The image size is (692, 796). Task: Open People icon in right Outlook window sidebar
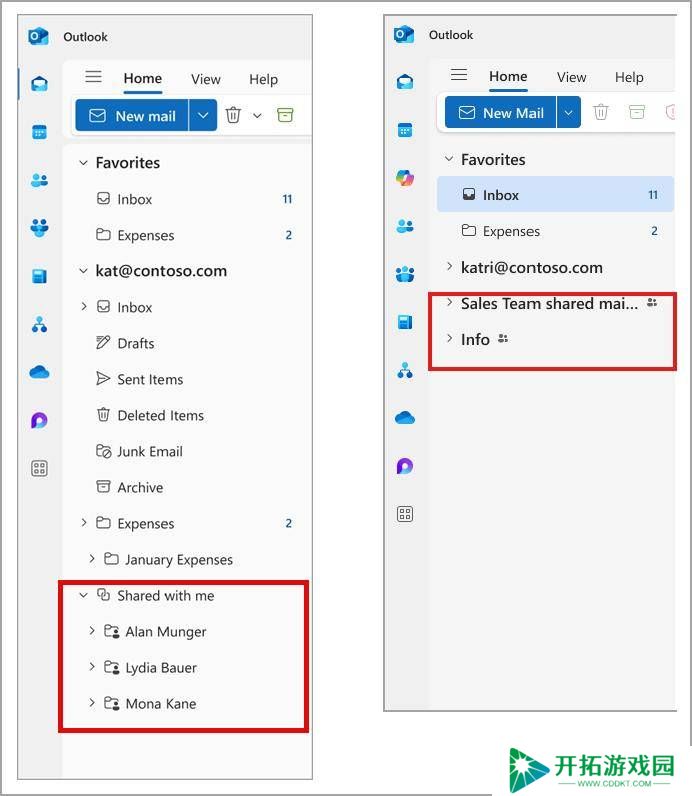point(405,226)
